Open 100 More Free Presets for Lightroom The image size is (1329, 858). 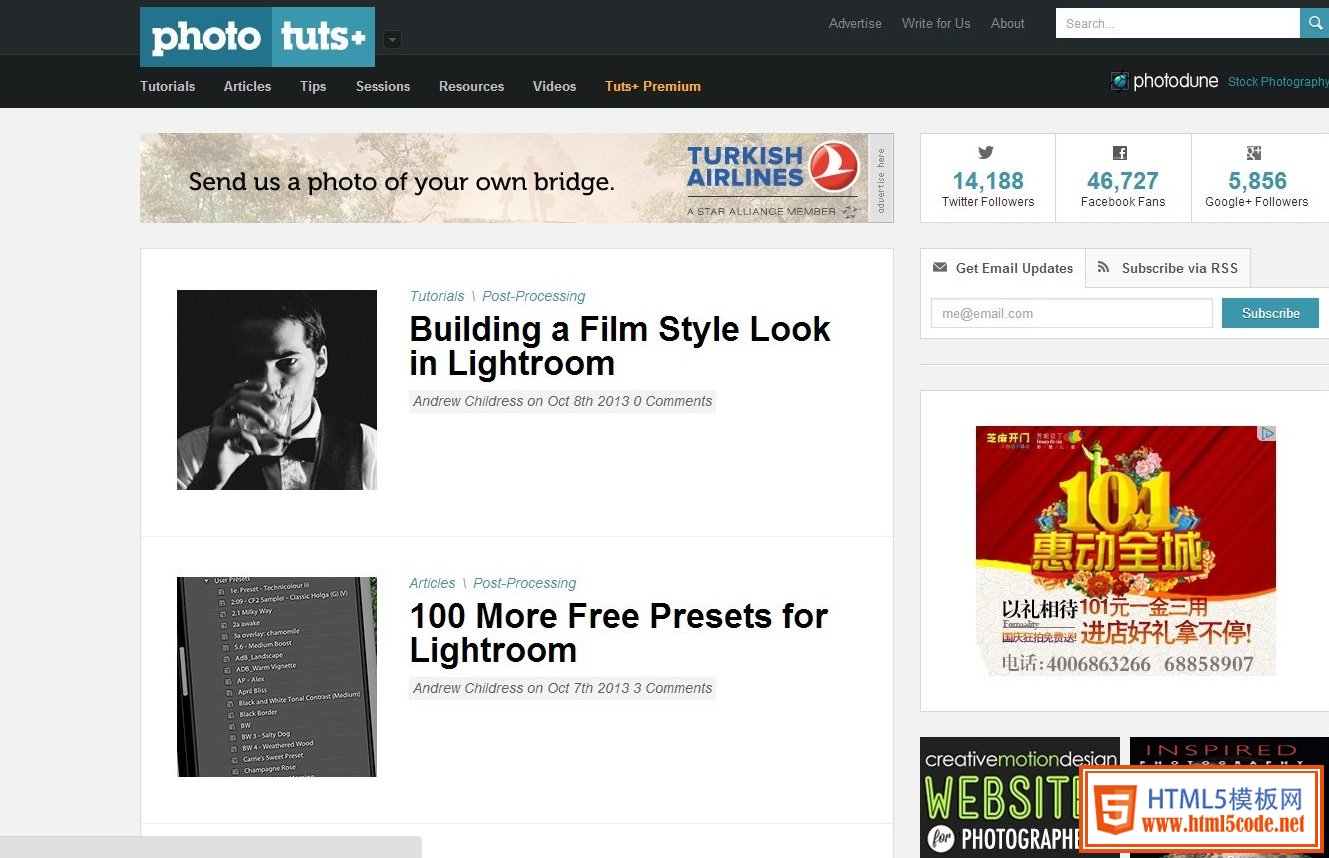point(619,633)
